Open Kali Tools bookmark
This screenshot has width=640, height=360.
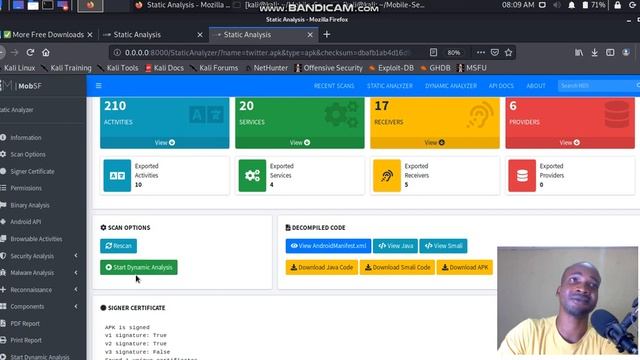tap(118, 68)
